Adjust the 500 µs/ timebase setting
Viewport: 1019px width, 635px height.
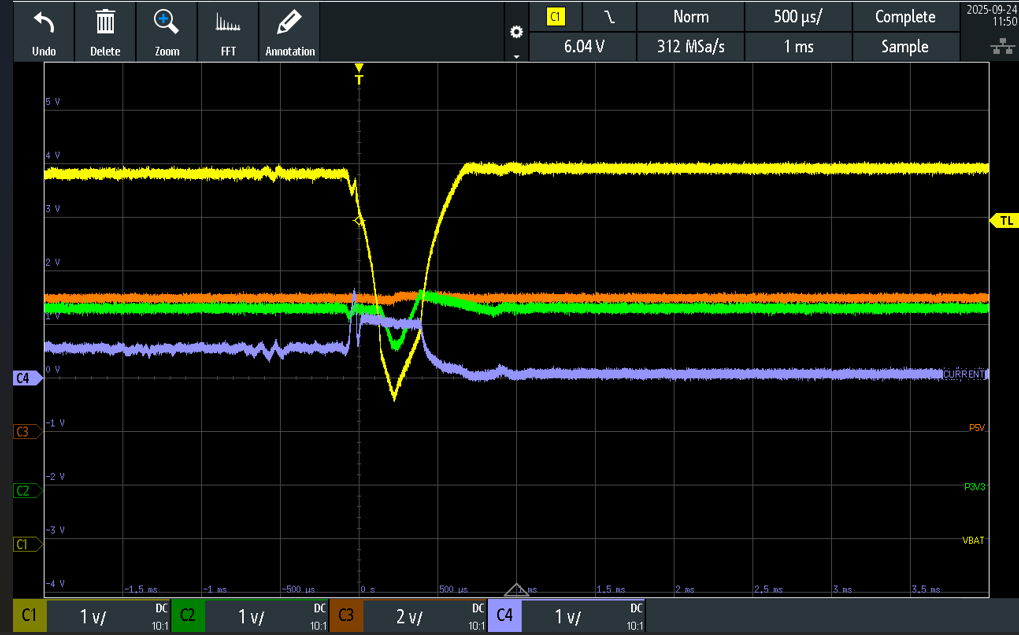(798, 17)
